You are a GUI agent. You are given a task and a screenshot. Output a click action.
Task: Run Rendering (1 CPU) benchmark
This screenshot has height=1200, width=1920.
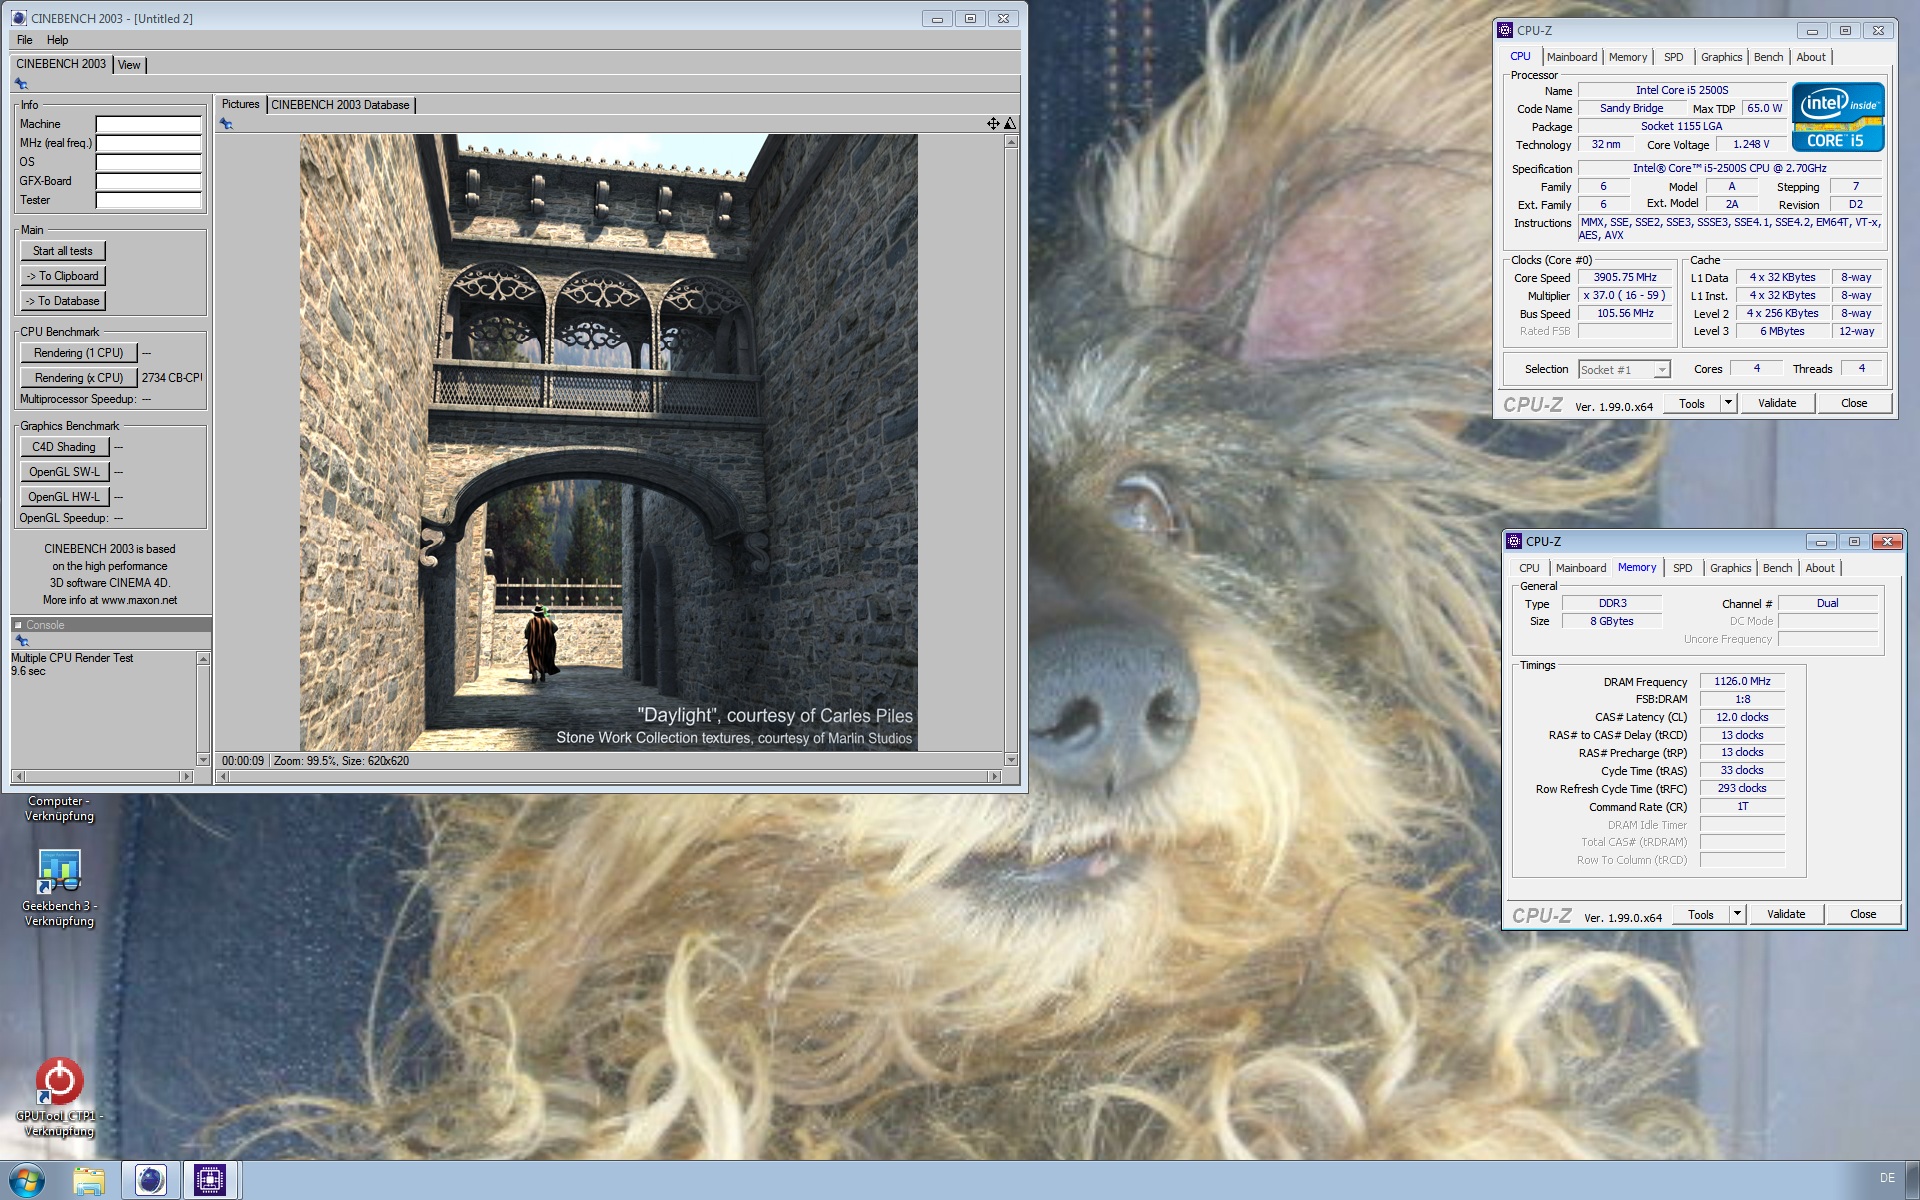pos(78,353)
